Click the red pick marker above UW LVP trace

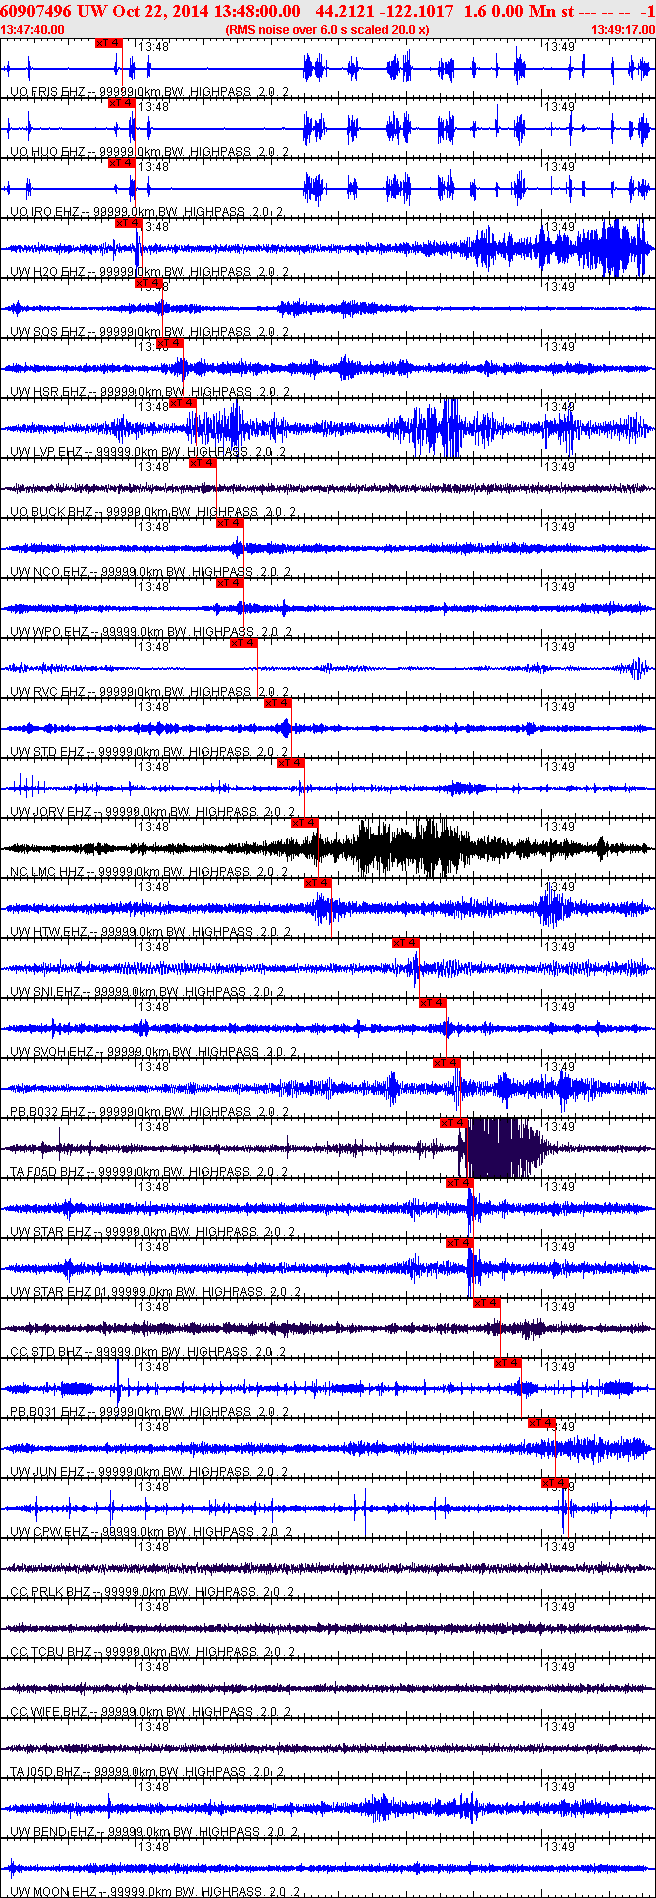(183, 403)
